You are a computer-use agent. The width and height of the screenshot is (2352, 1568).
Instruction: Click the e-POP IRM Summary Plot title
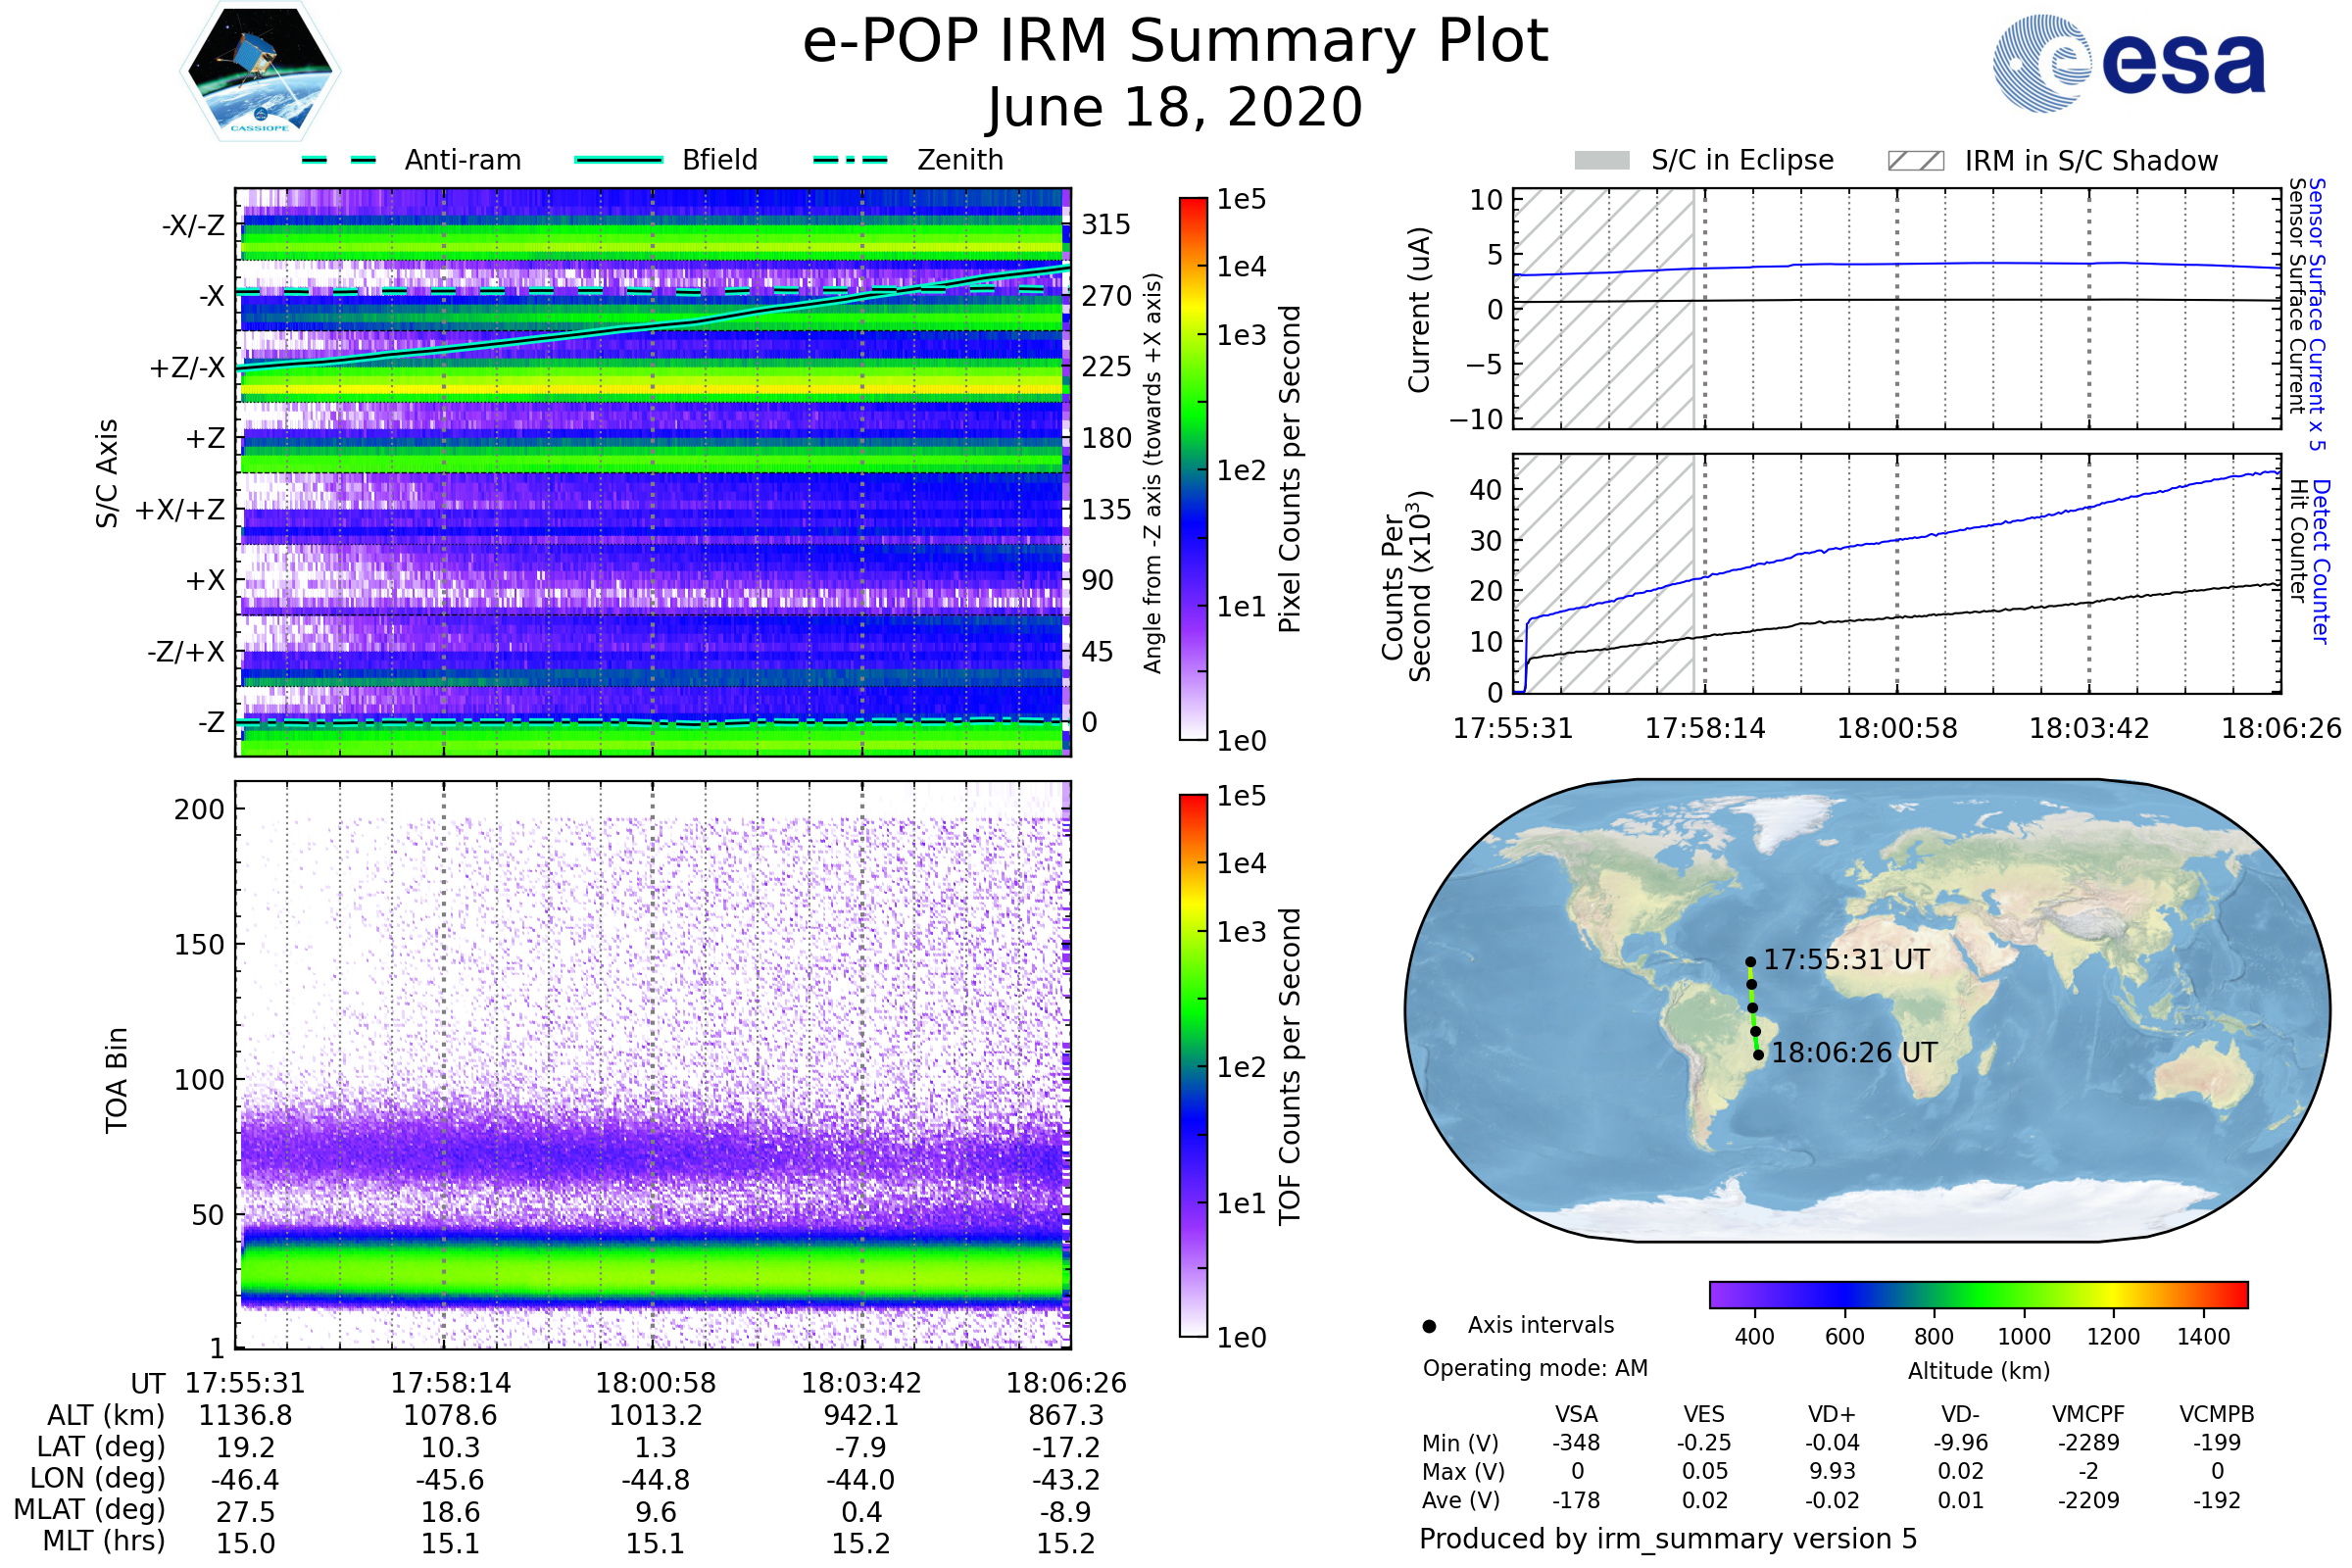(x=1175, y=42)
